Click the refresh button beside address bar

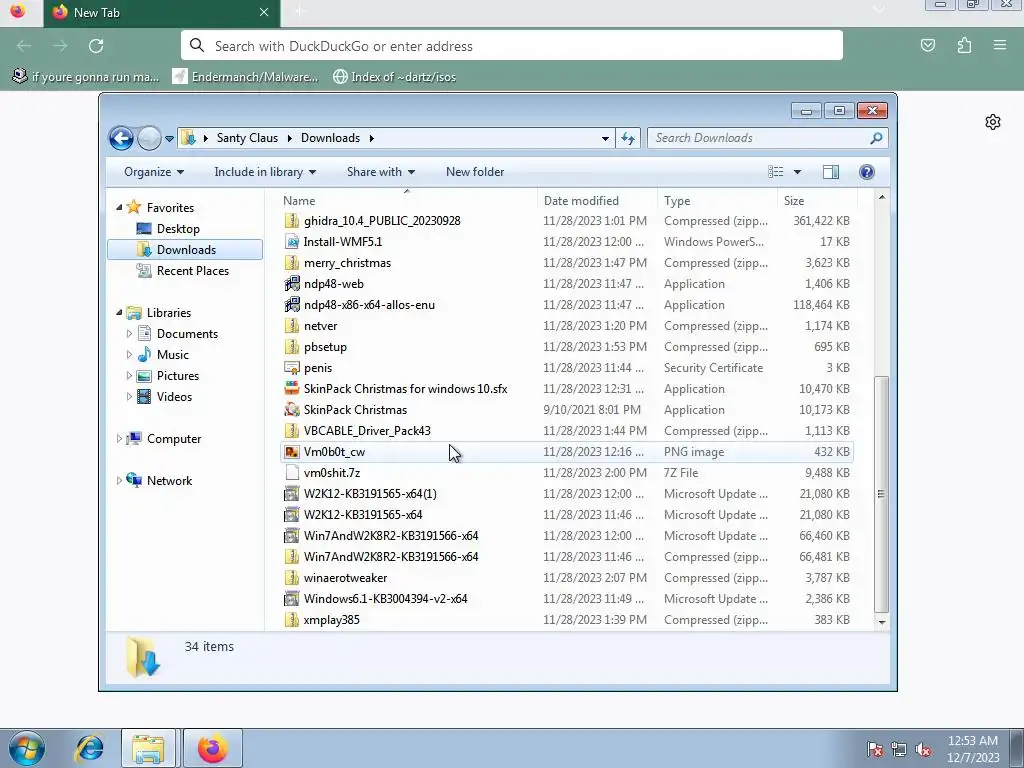pos(628,138)
